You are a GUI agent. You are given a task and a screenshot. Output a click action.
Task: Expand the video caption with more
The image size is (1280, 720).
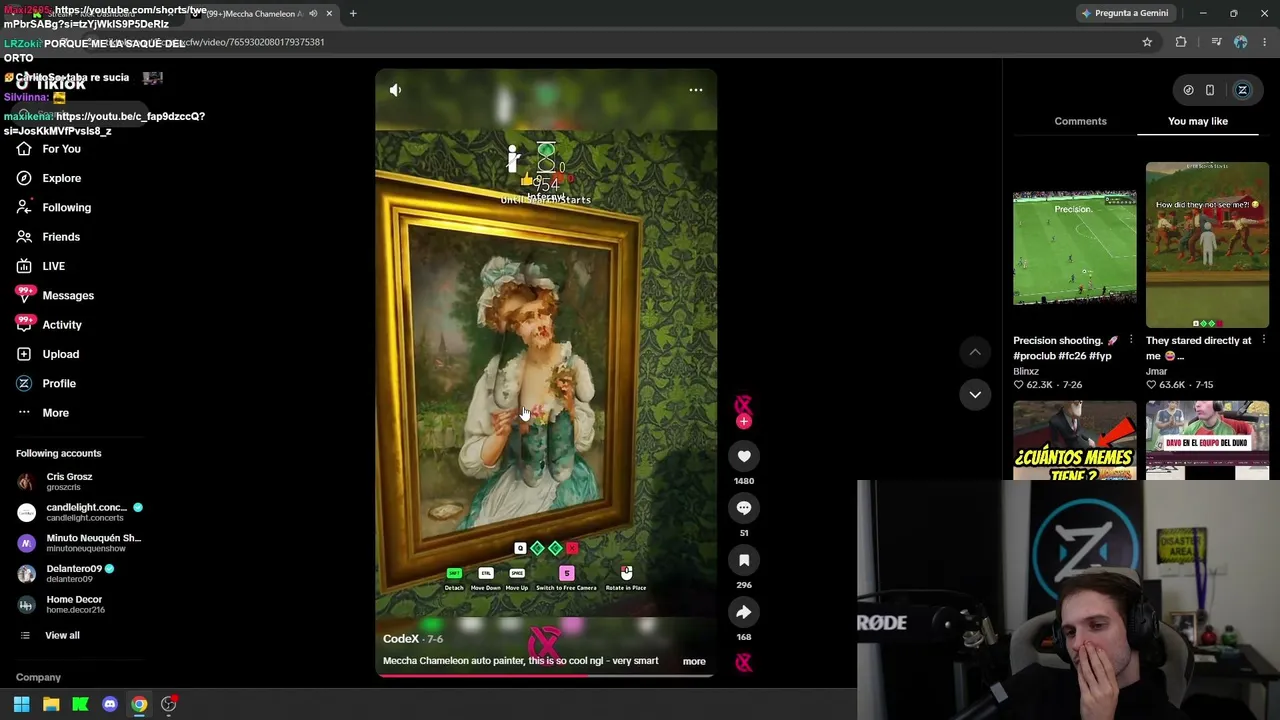tap(694, 661)
